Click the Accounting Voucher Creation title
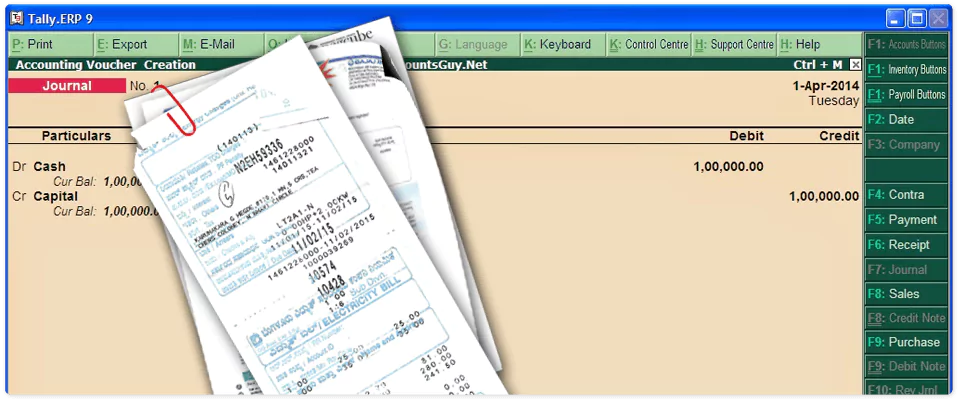Viewport: 958px width, 401px height. (106, 65)
